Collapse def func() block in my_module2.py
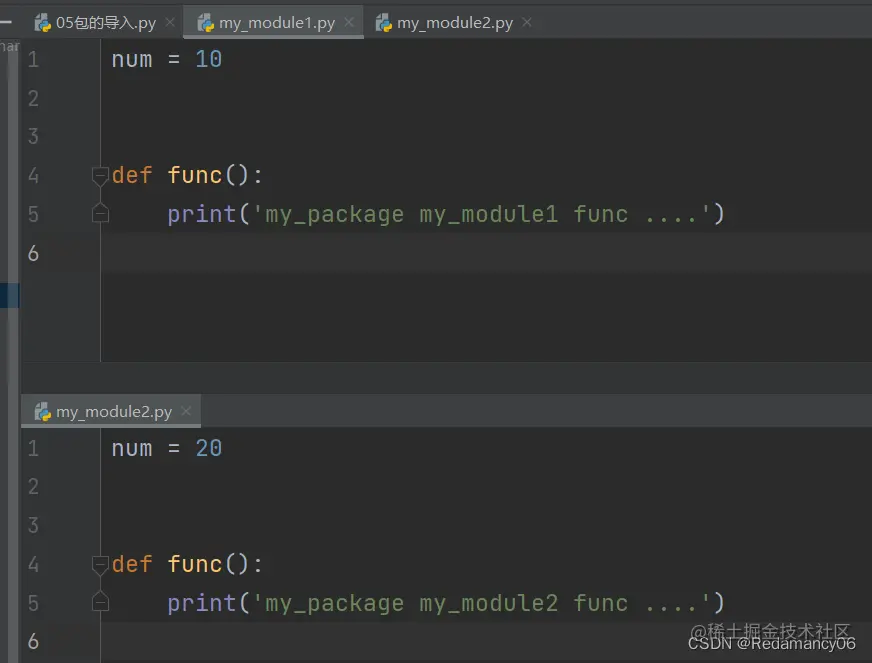The height and width of the screenshot is (663, 872). point(100,565)
